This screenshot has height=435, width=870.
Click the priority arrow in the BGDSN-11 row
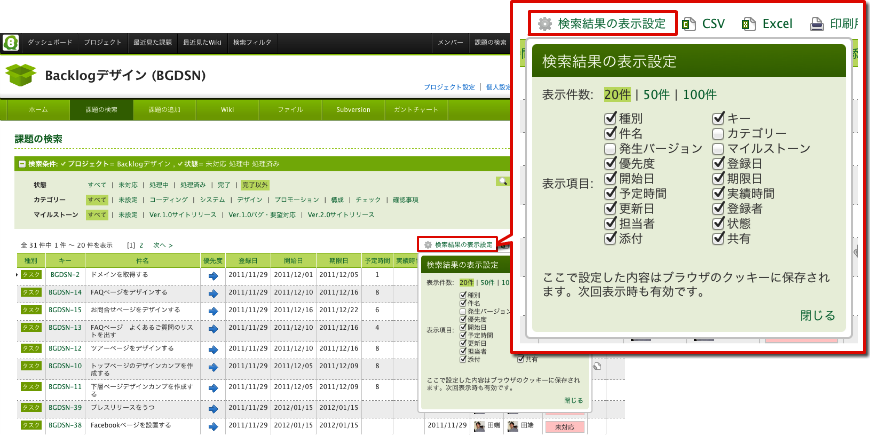pyautogui.click(x=213, y=388)
